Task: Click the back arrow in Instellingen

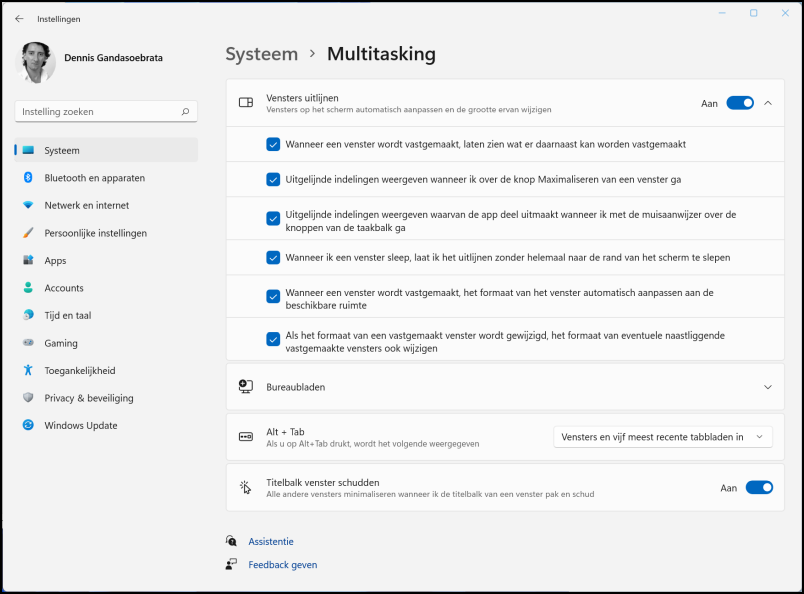Action: pos(19,19)
